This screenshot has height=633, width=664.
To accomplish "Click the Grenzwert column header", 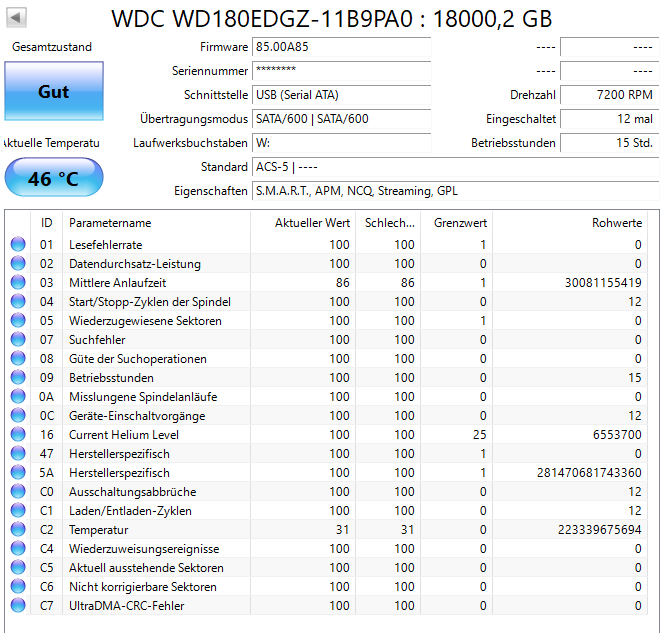I will point(456,223).
